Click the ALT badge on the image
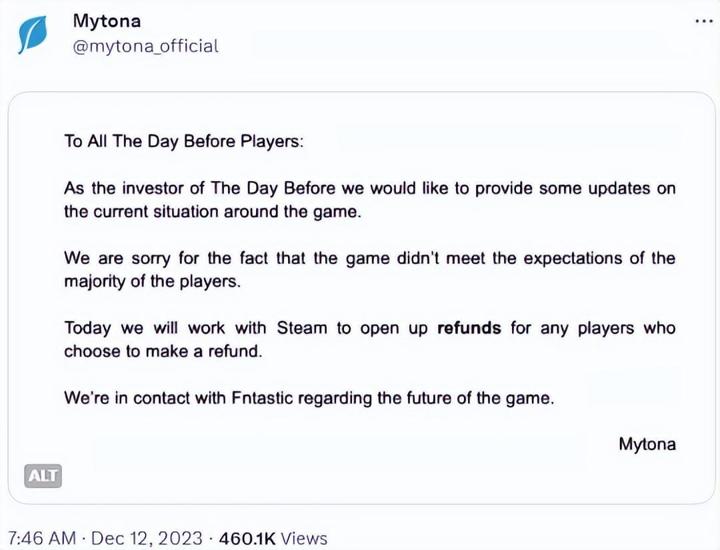 click(x=43, y=476)
